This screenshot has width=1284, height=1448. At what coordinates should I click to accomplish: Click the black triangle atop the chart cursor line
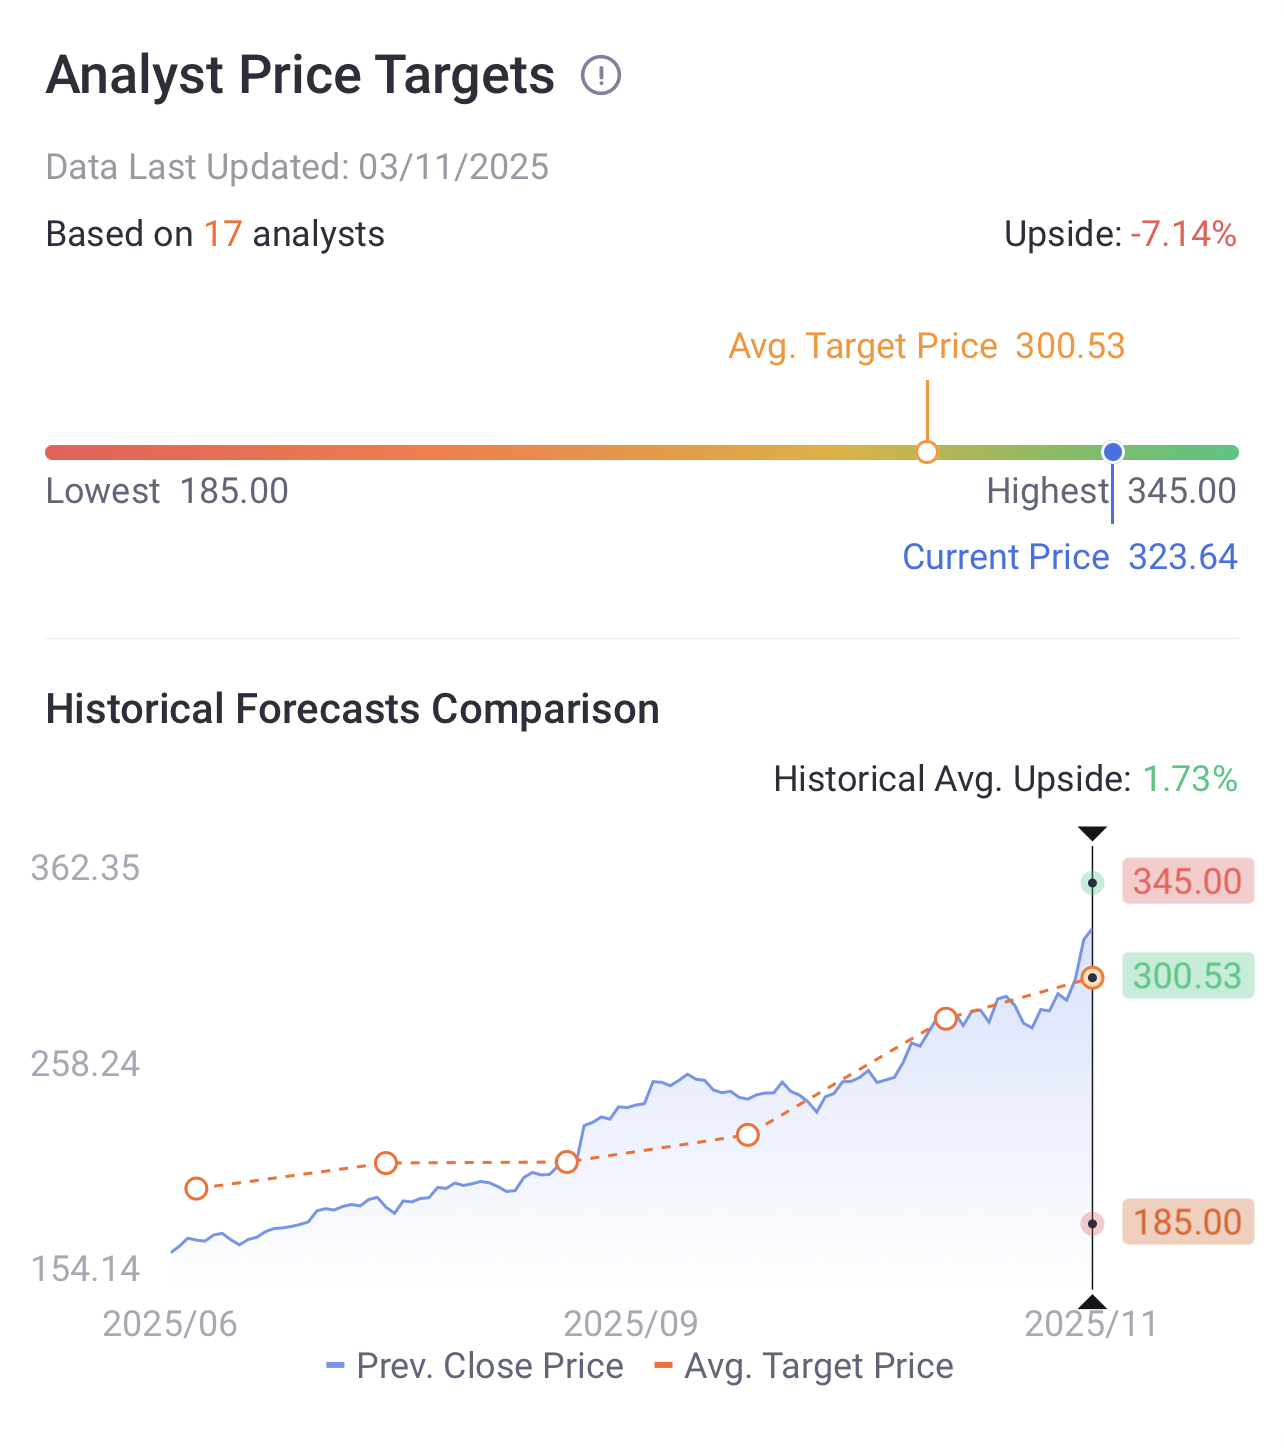point(1092,833)
